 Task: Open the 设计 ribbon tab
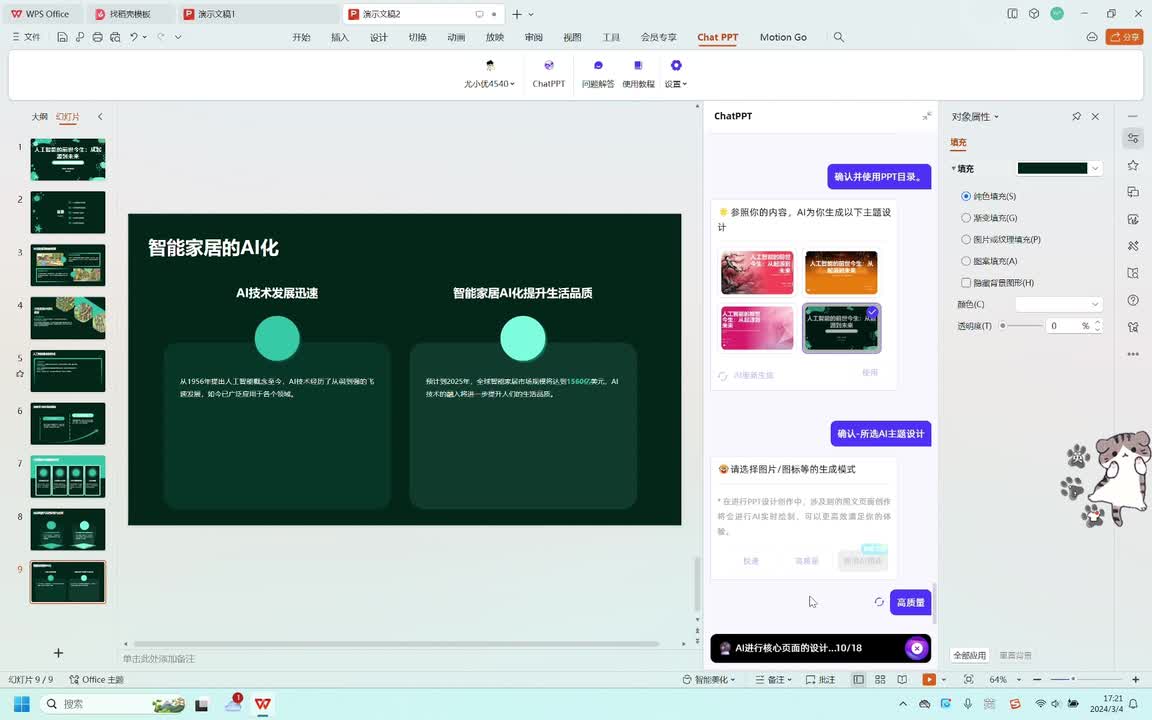pos(379,37)
